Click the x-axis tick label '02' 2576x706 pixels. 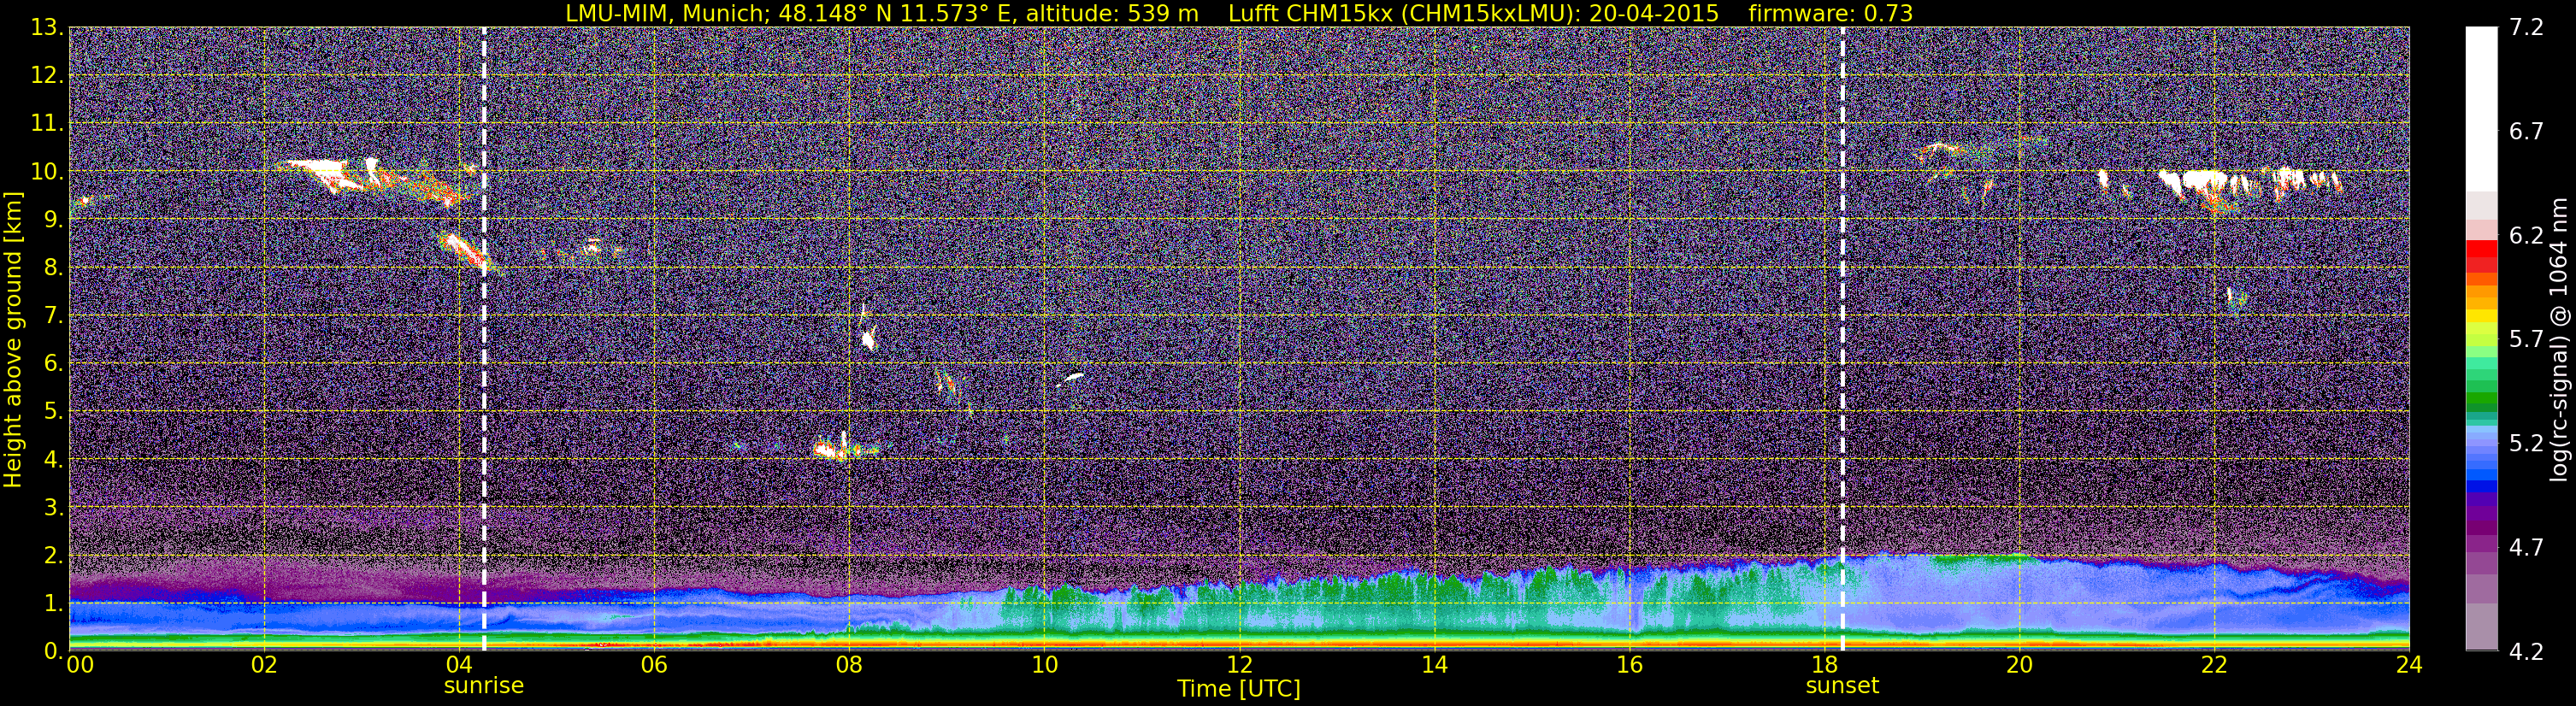coord(264,665)
